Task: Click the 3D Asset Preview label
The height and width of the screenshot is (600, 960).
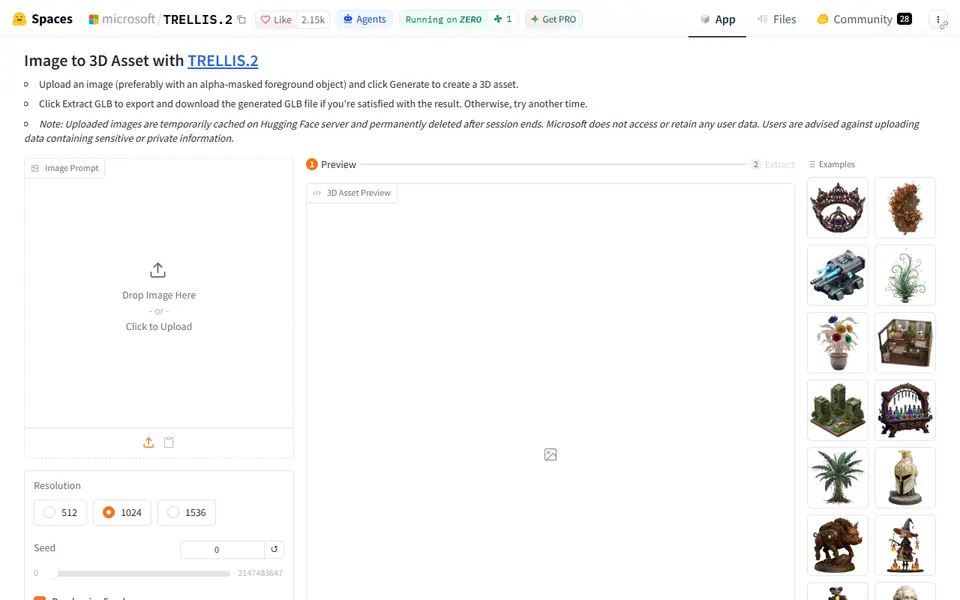Action: (352, 193)
